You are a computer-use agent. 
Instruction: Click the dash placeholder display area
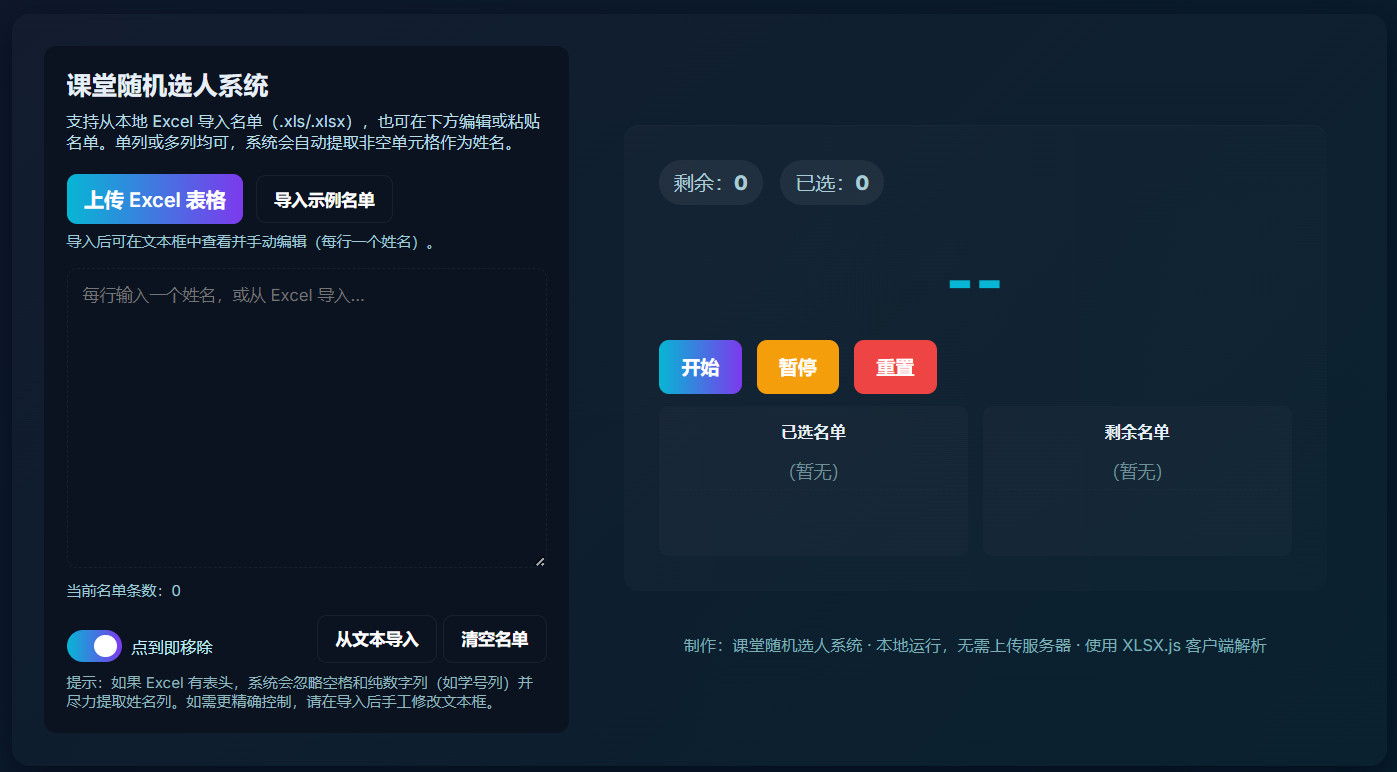click(x=974, y=284)
